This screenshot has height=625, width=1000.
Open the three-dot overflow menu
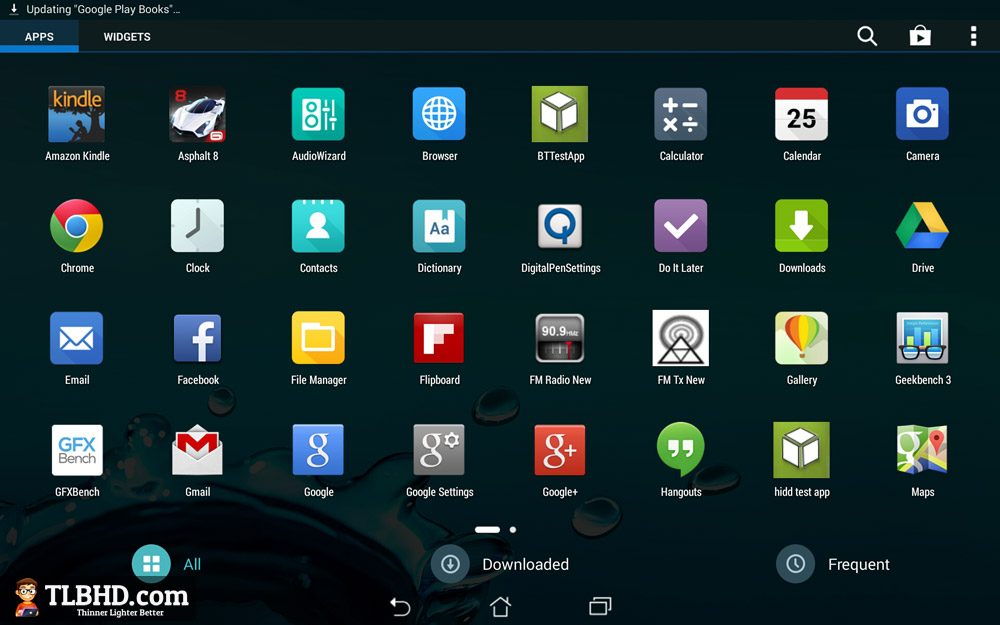973,36
